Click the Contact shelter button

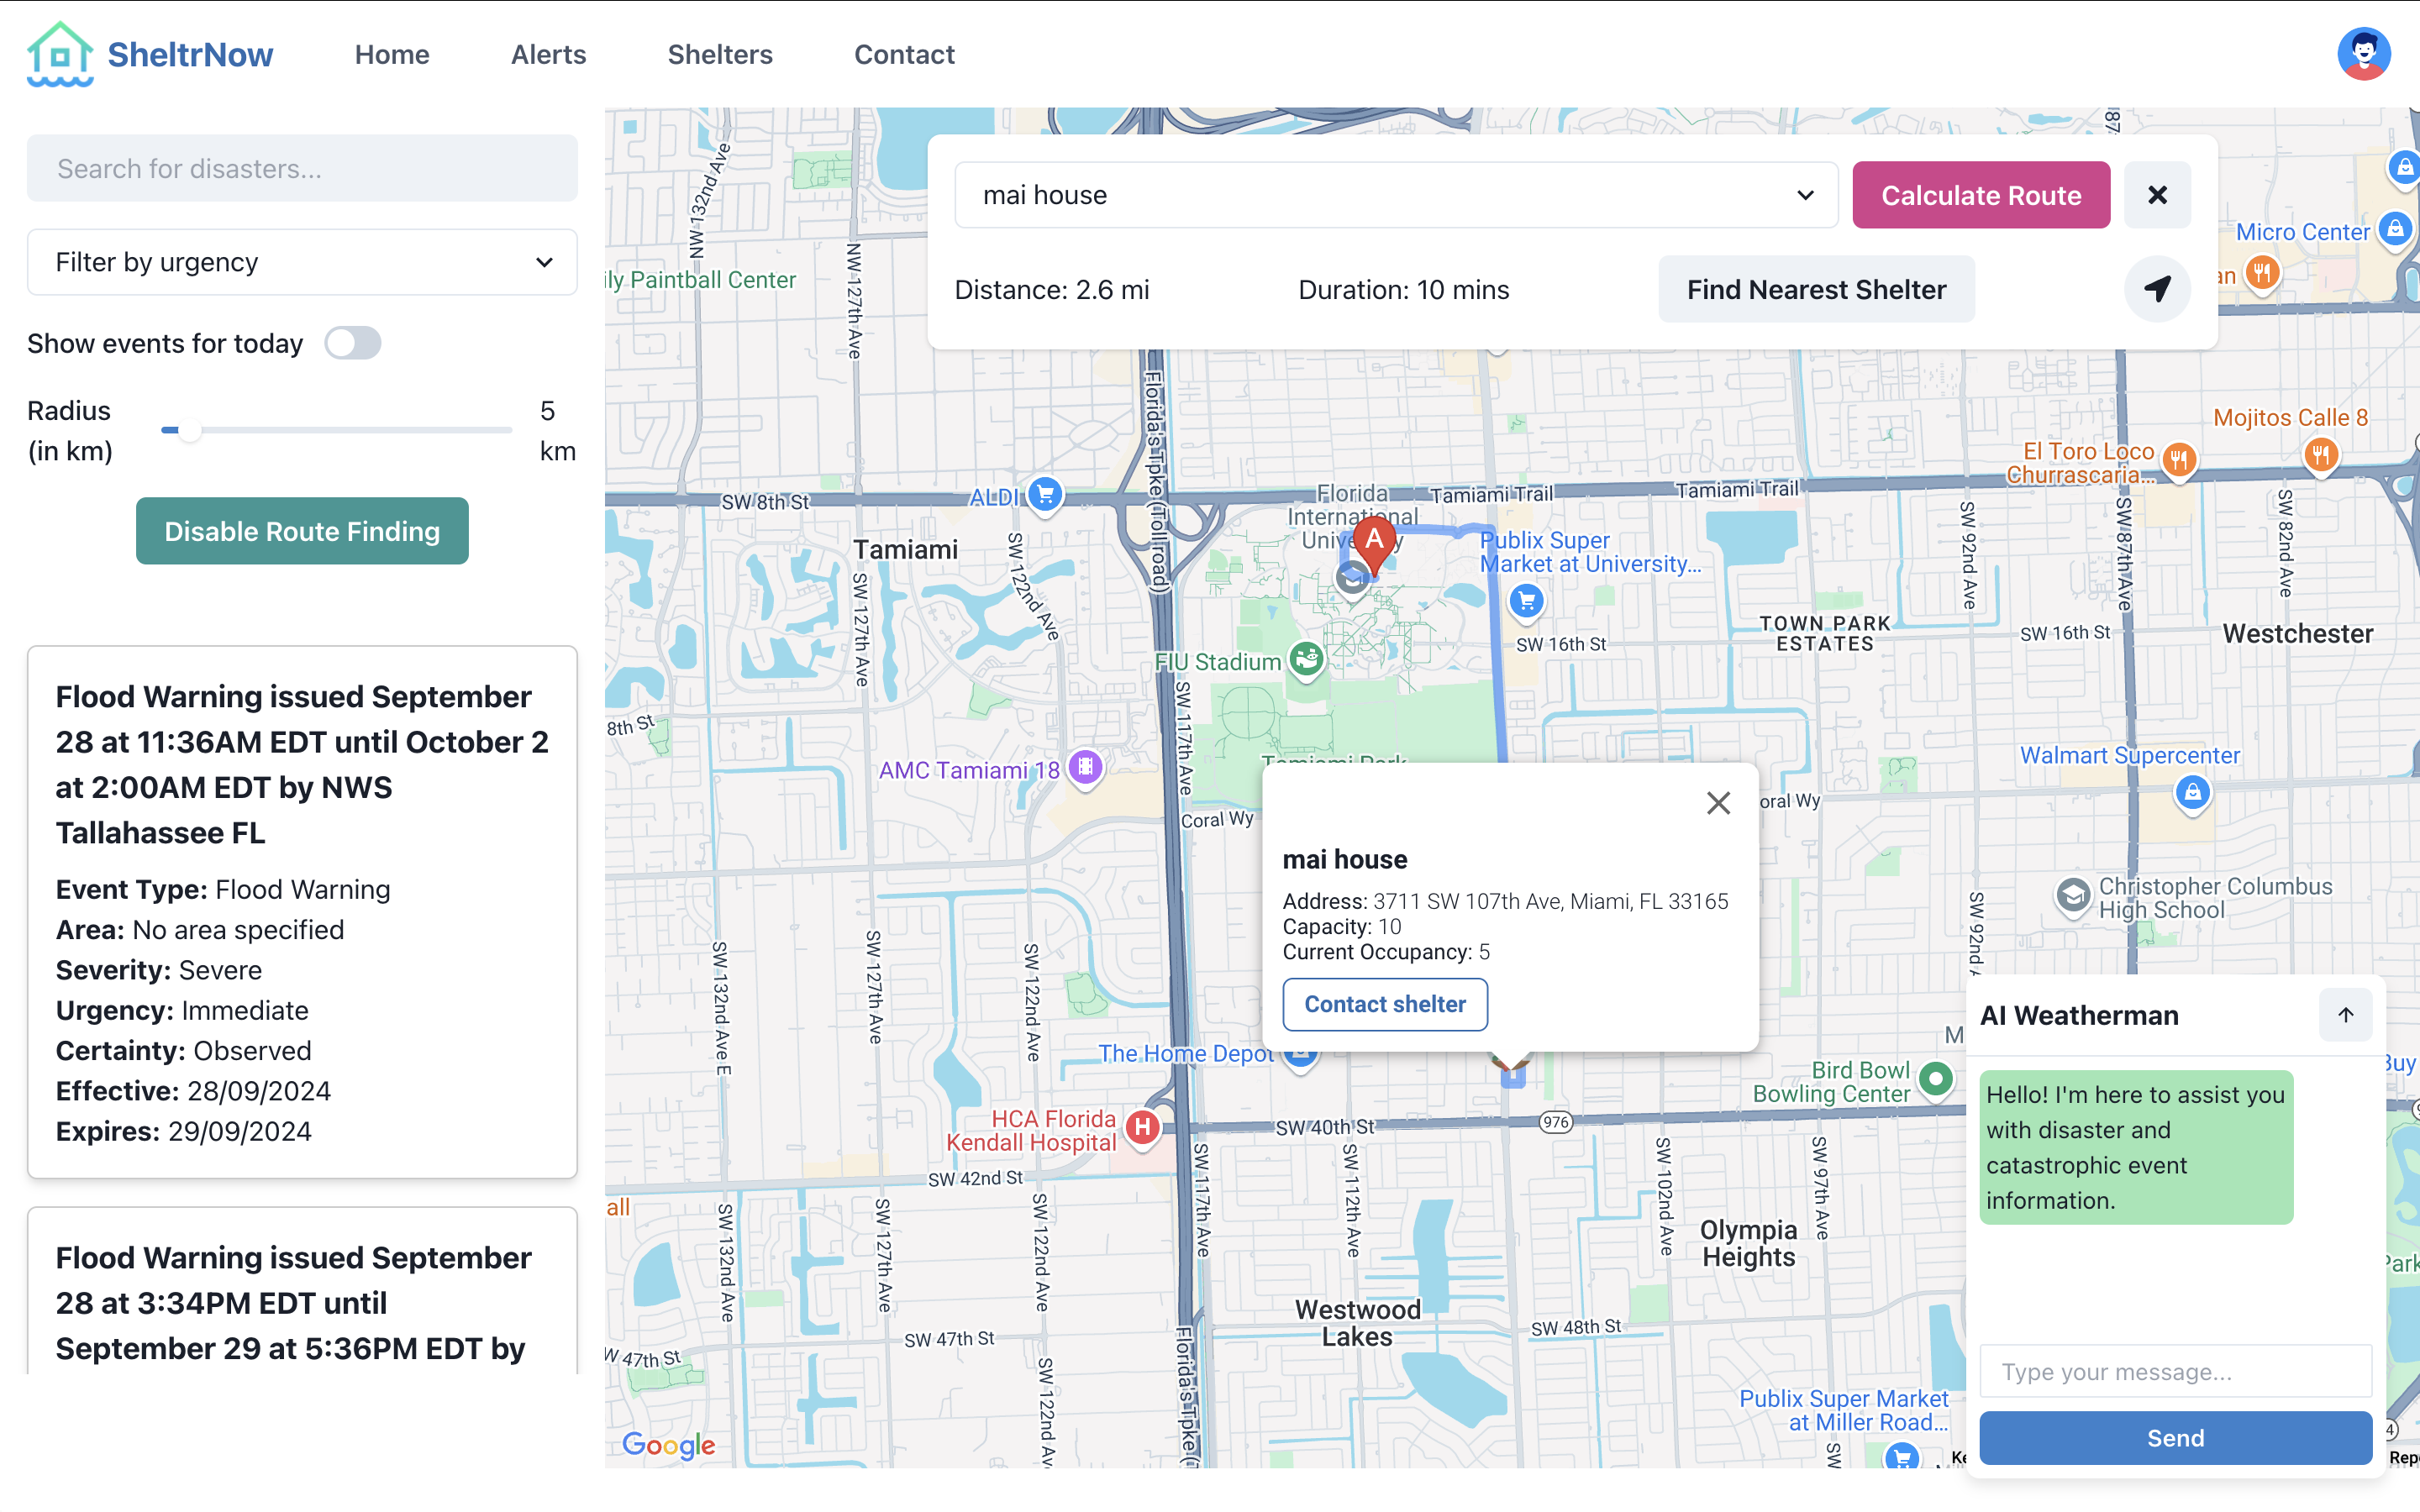point(1385,1004)
